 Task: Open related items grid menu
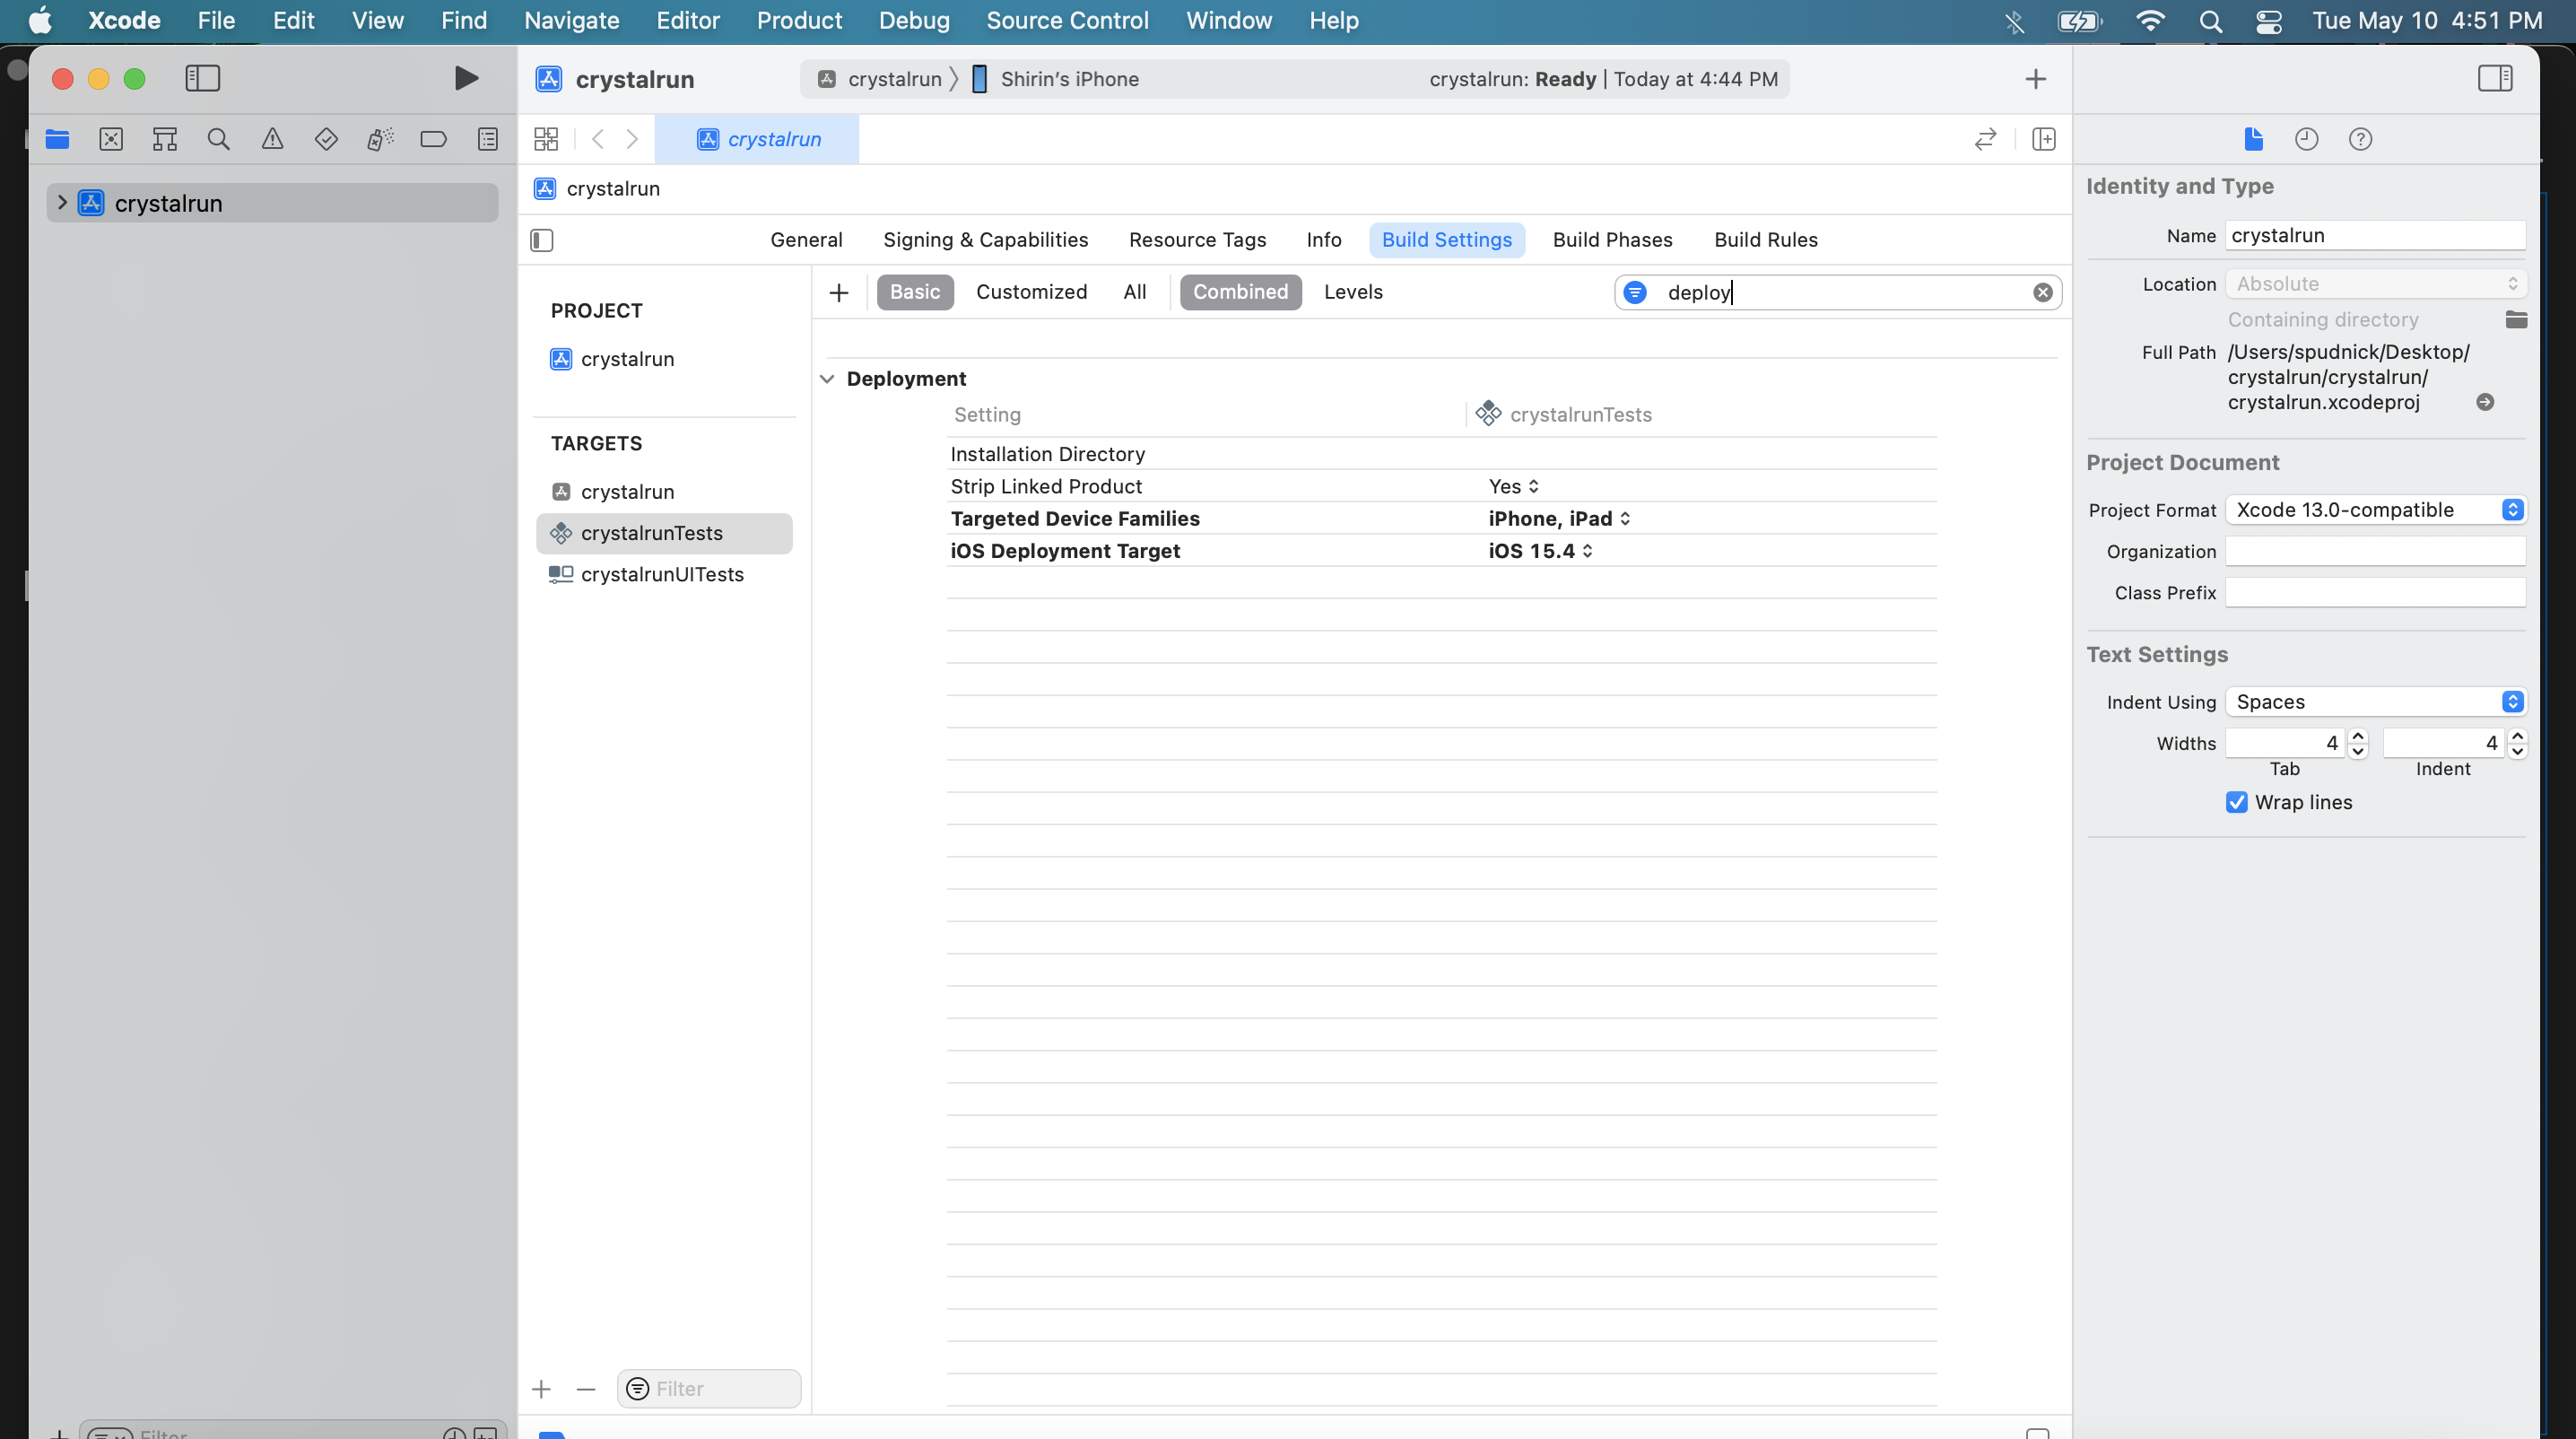pos(546,139)
